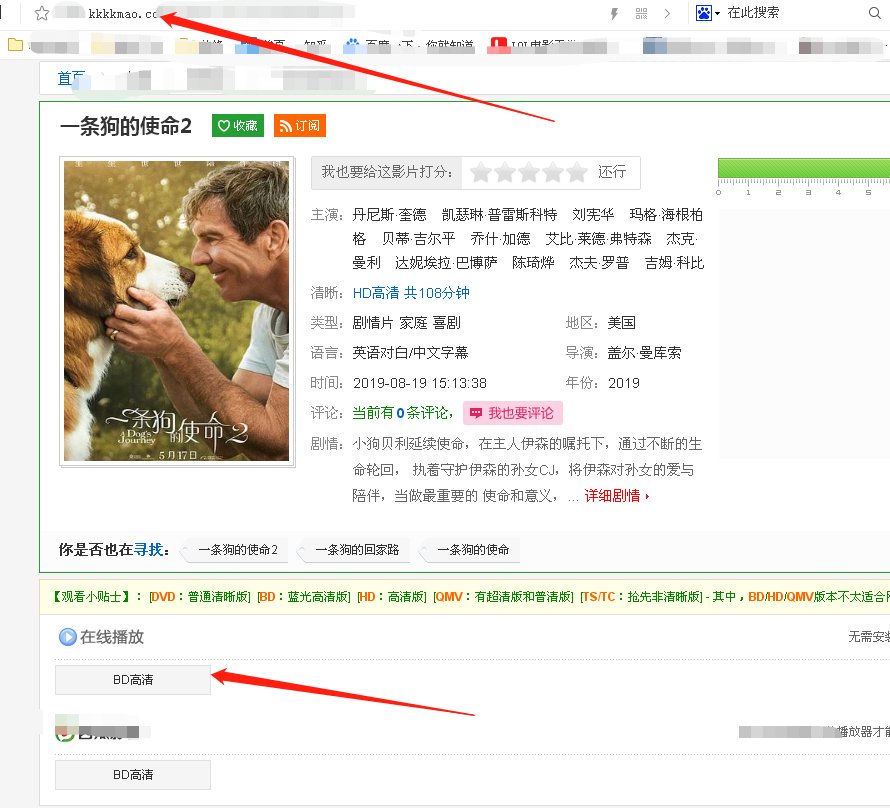
Task: Click the Baidu paw icon in the search box
Action: [705, 13]
